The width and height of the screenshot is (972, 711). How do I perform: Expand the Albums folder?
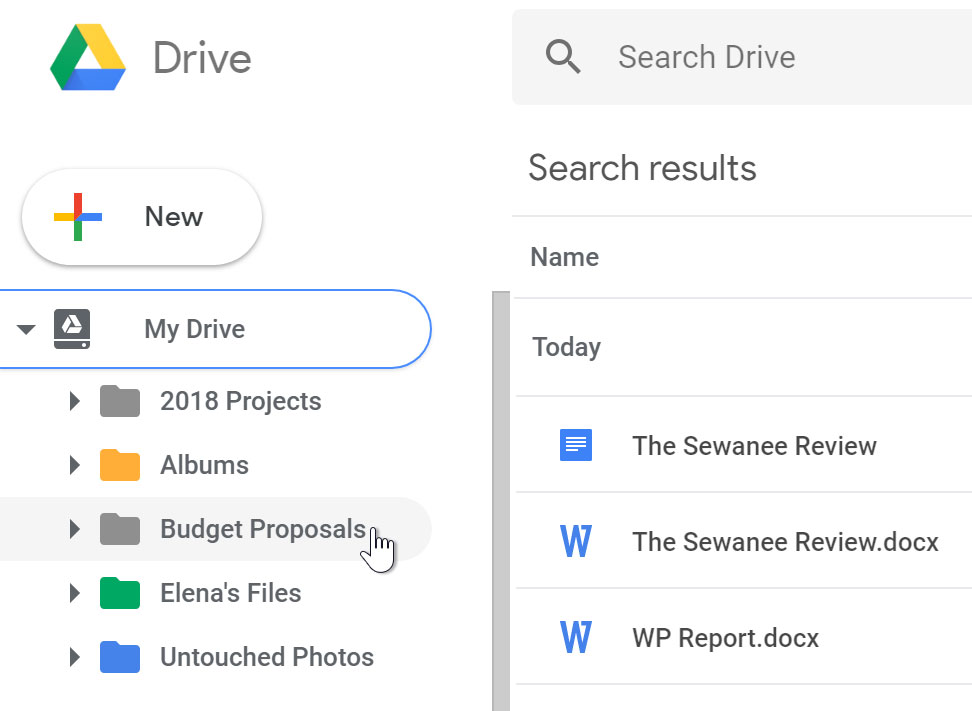click(74, 464)
